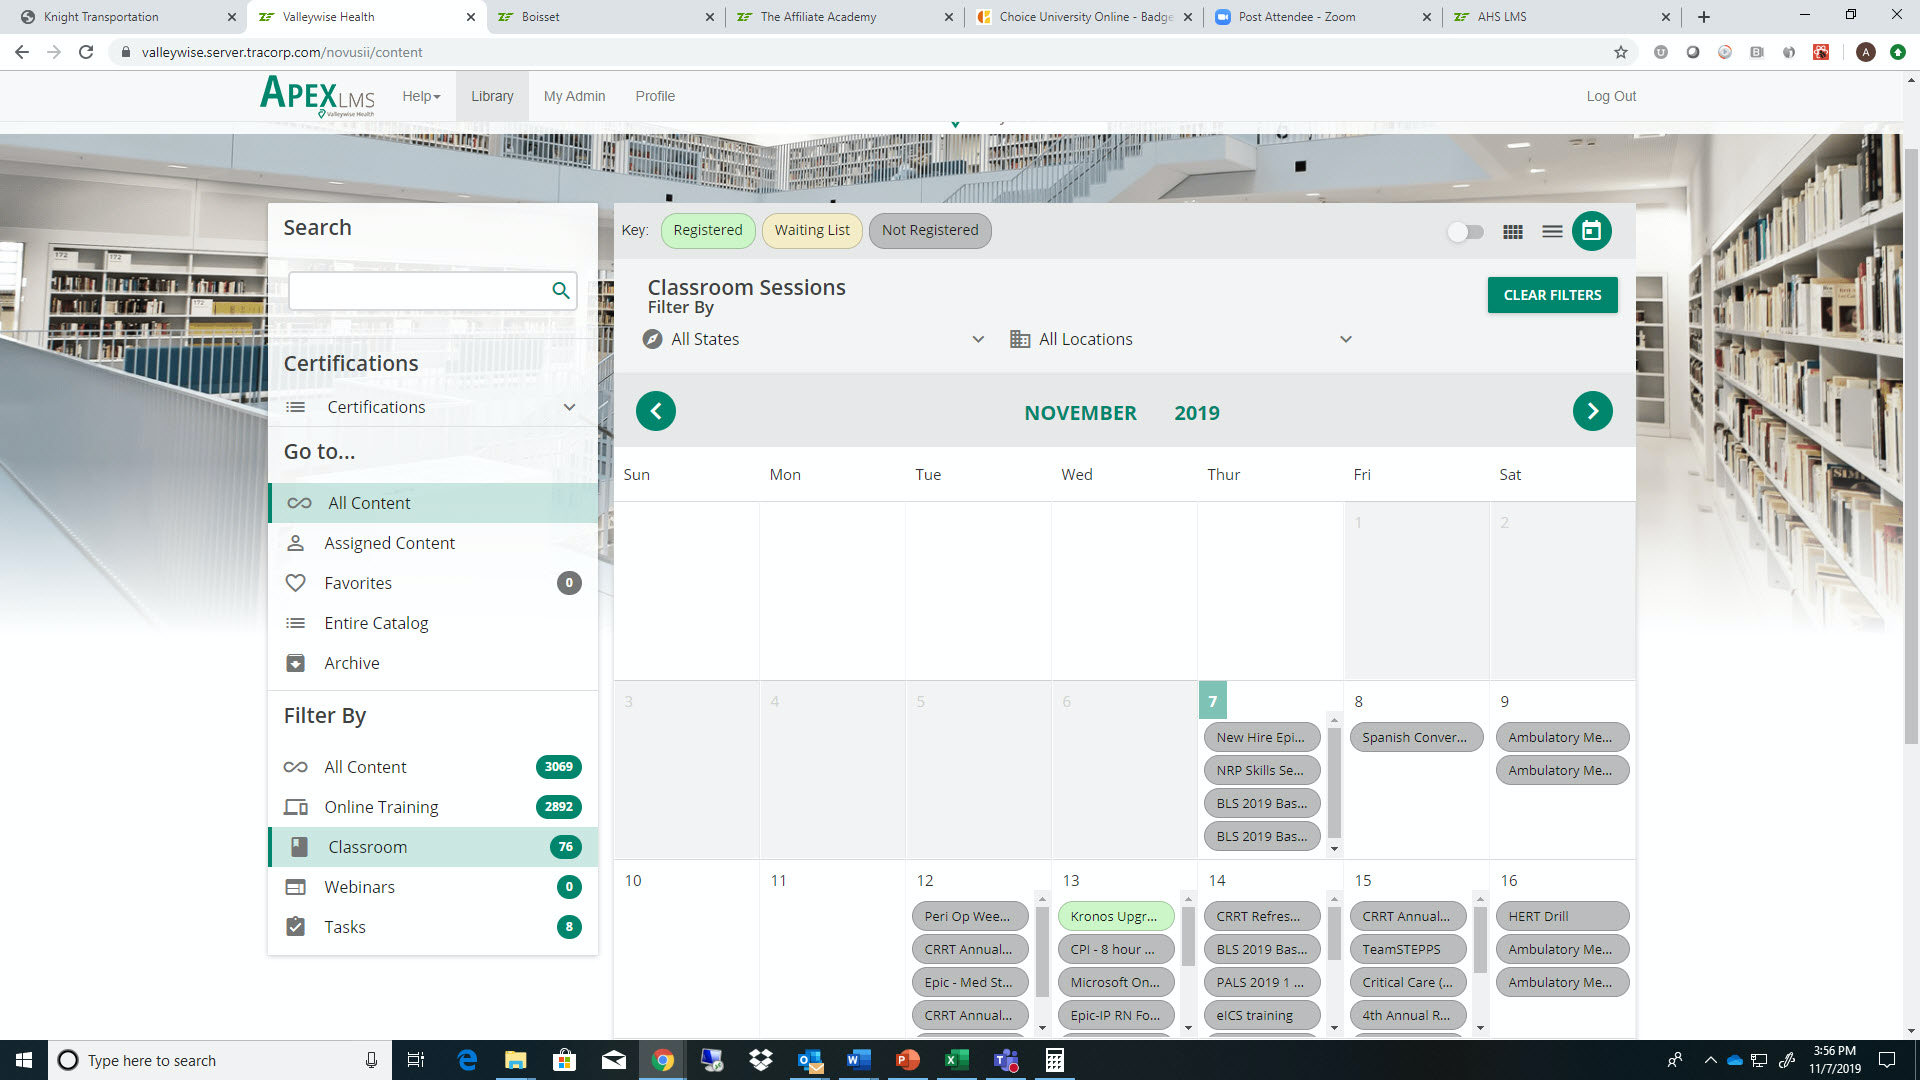
Task: Toggle the Registered filter key
Action: click(708, 230)
